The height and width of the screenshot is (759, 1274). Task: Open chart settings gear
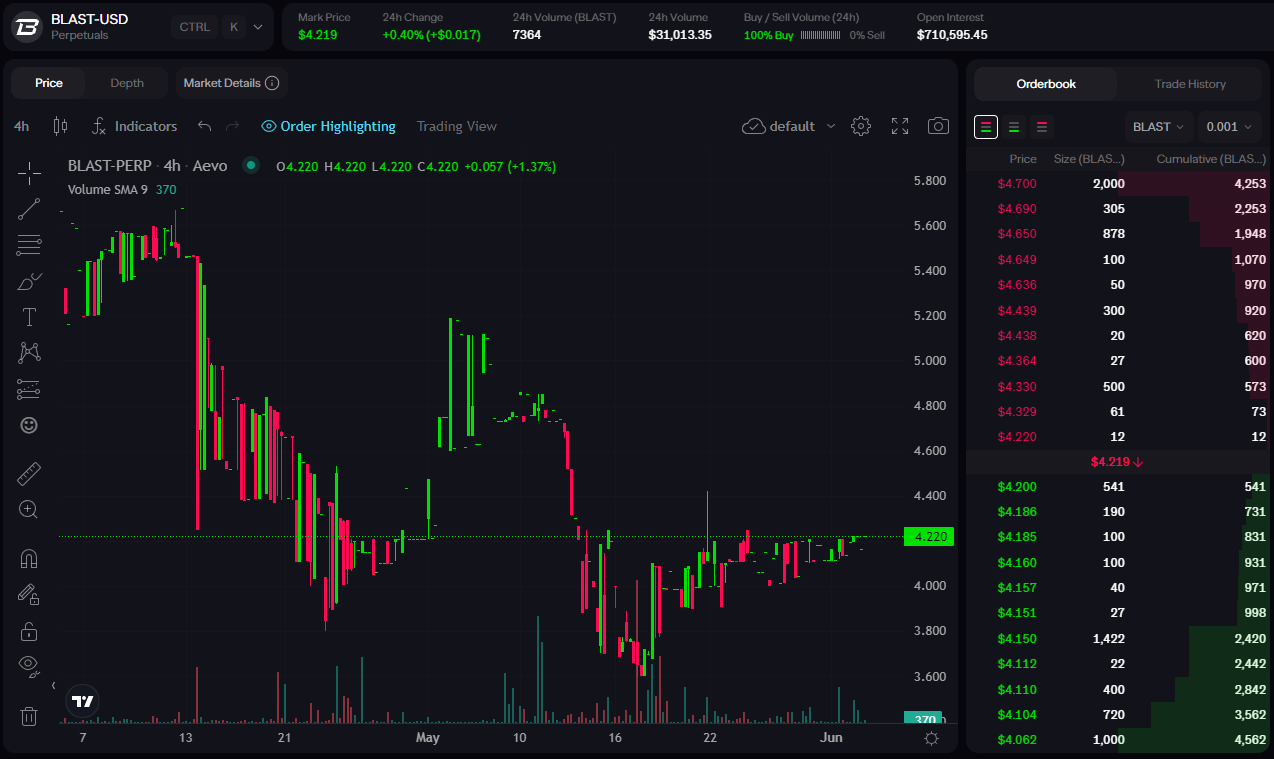pyautogui.click(x=861, y=126)
